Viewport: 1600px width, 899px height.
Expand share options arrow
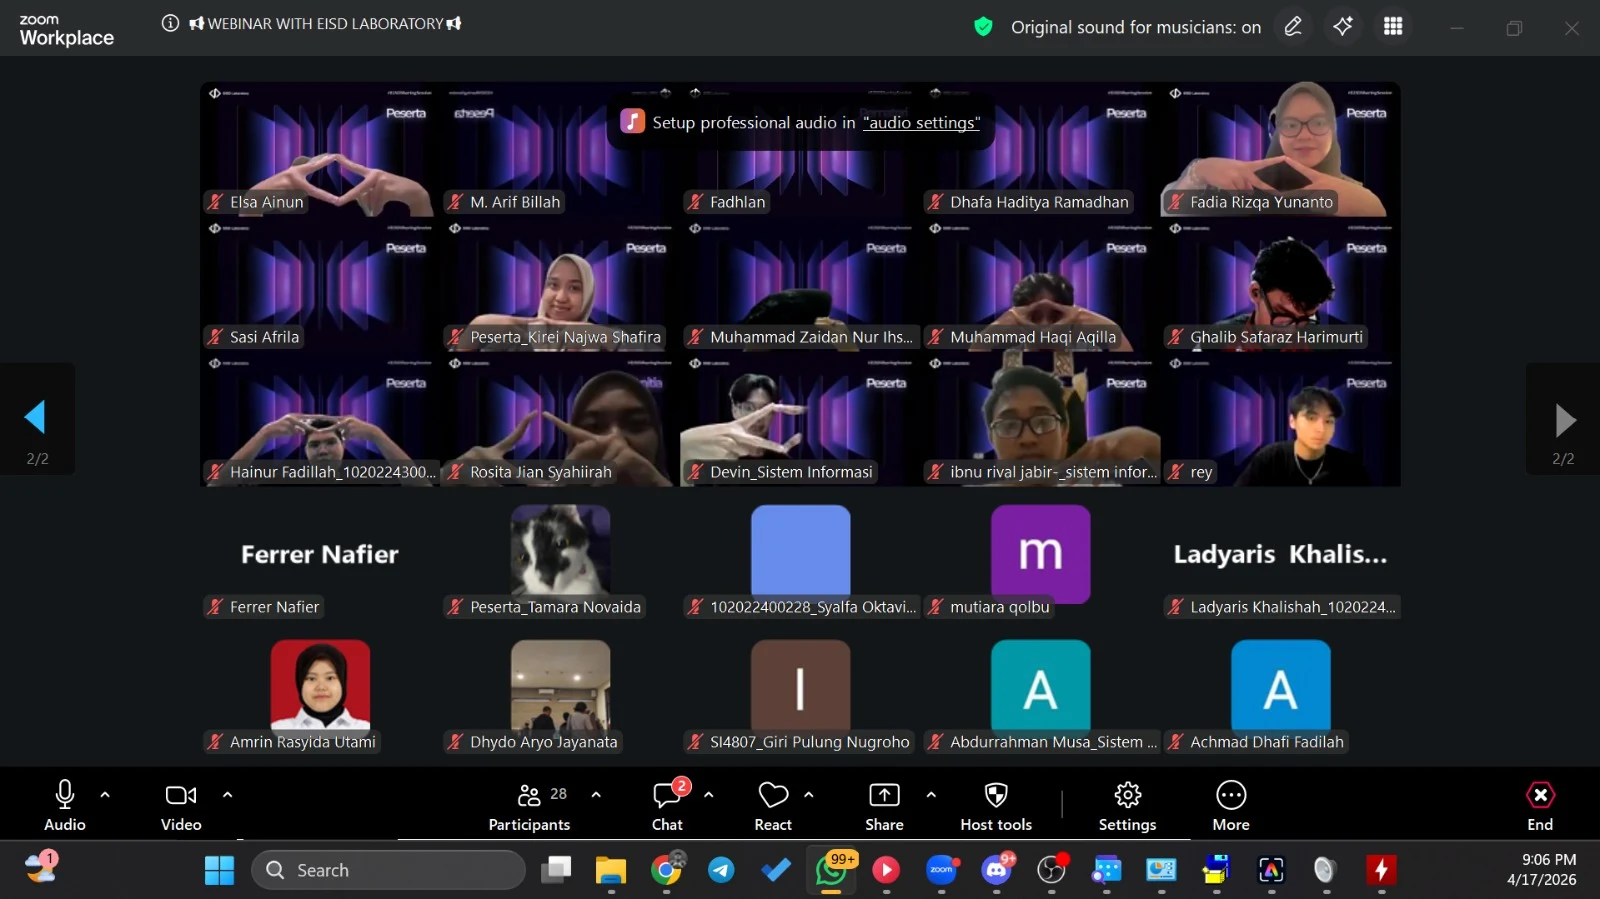(931, 795)
